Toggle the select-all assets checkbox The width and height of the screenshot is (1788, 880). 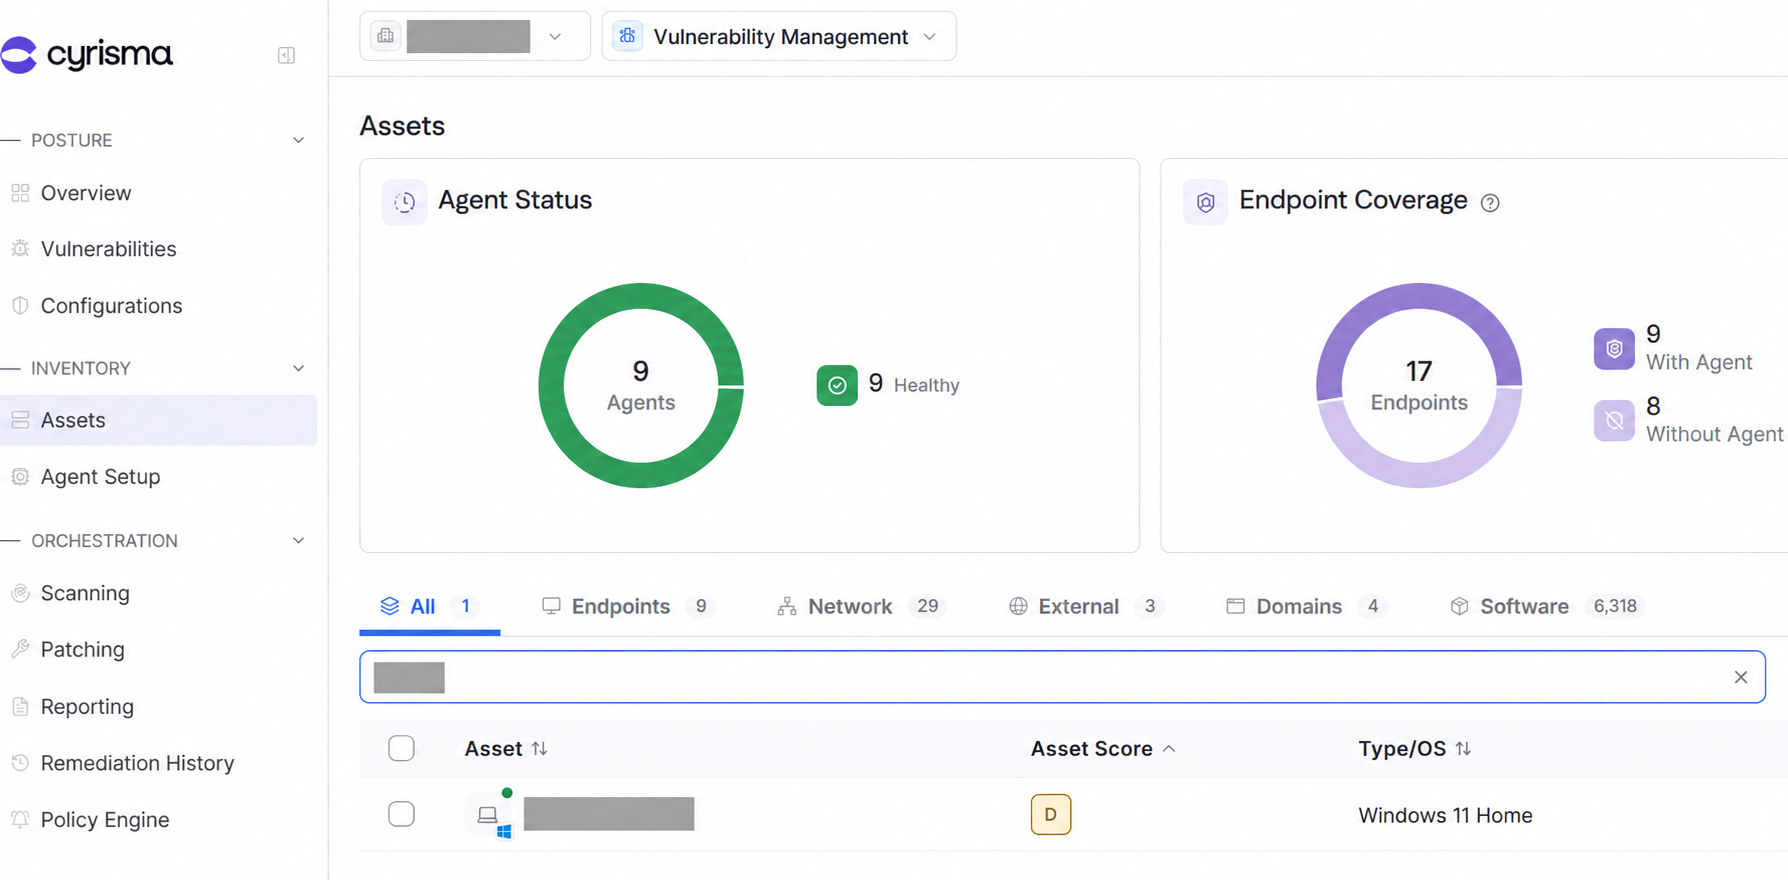click(x=401, y=748)
